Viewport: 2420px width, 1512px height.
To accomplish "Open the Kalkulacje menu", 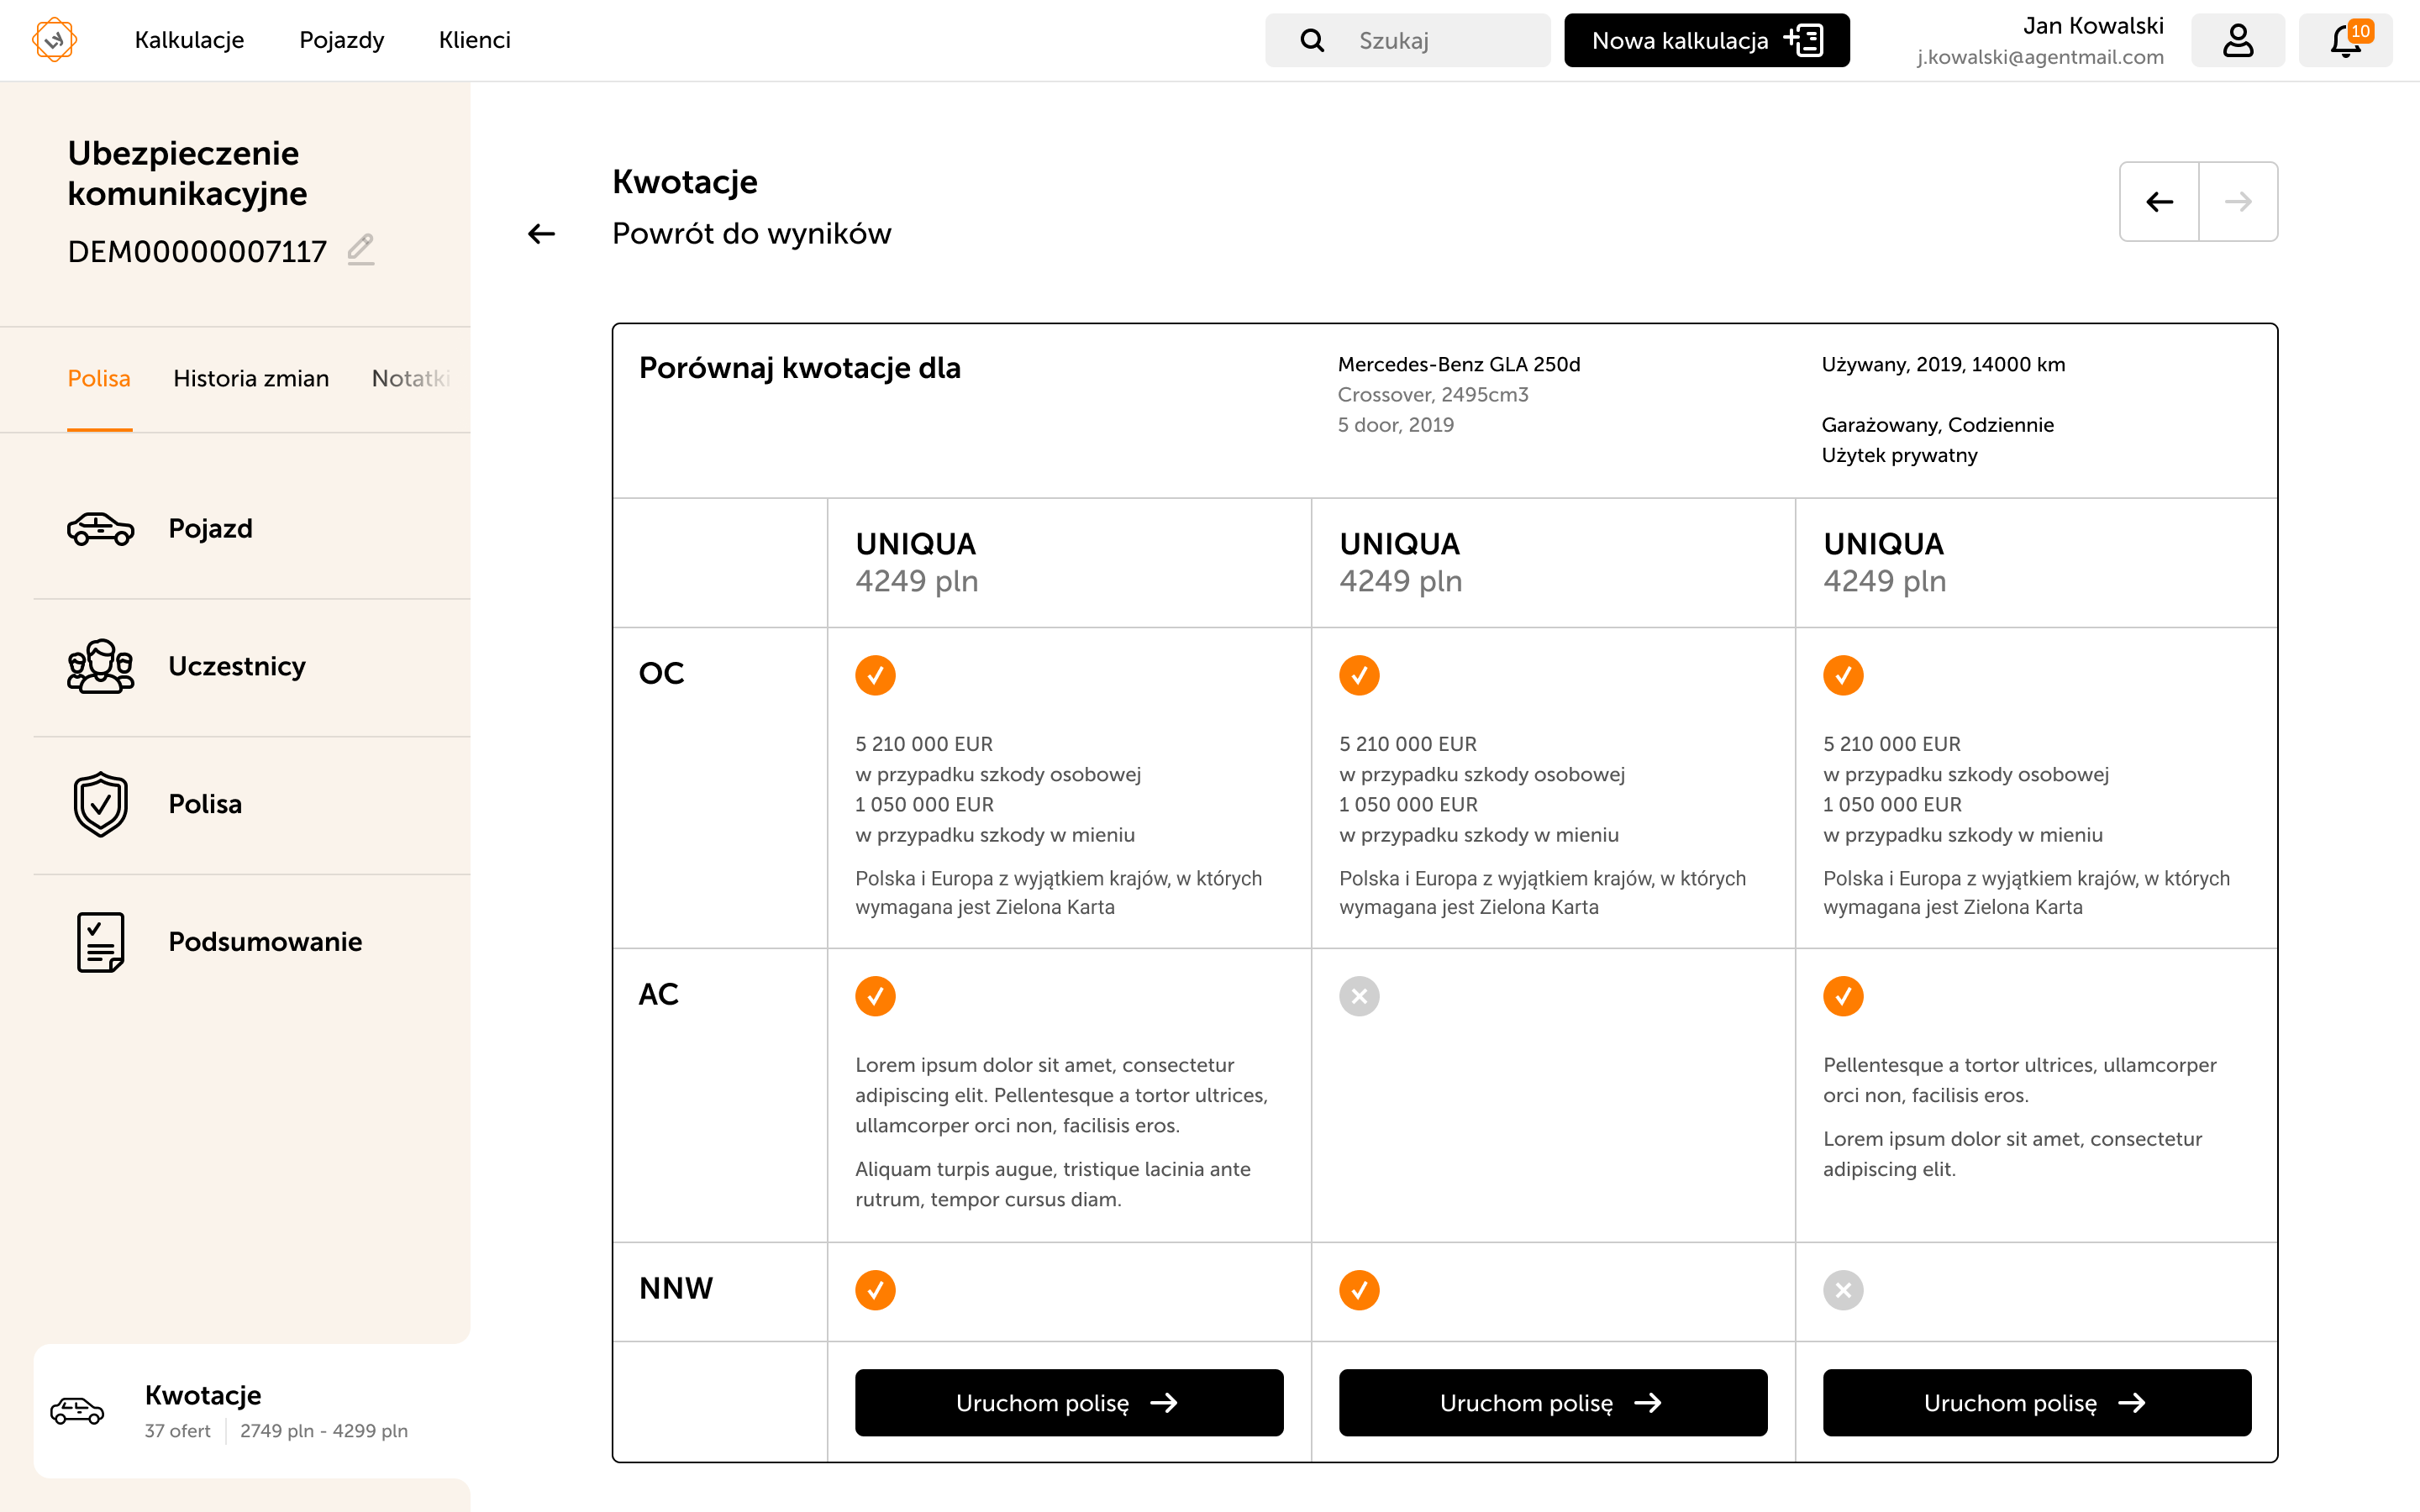I will click(x=189, y=40).
